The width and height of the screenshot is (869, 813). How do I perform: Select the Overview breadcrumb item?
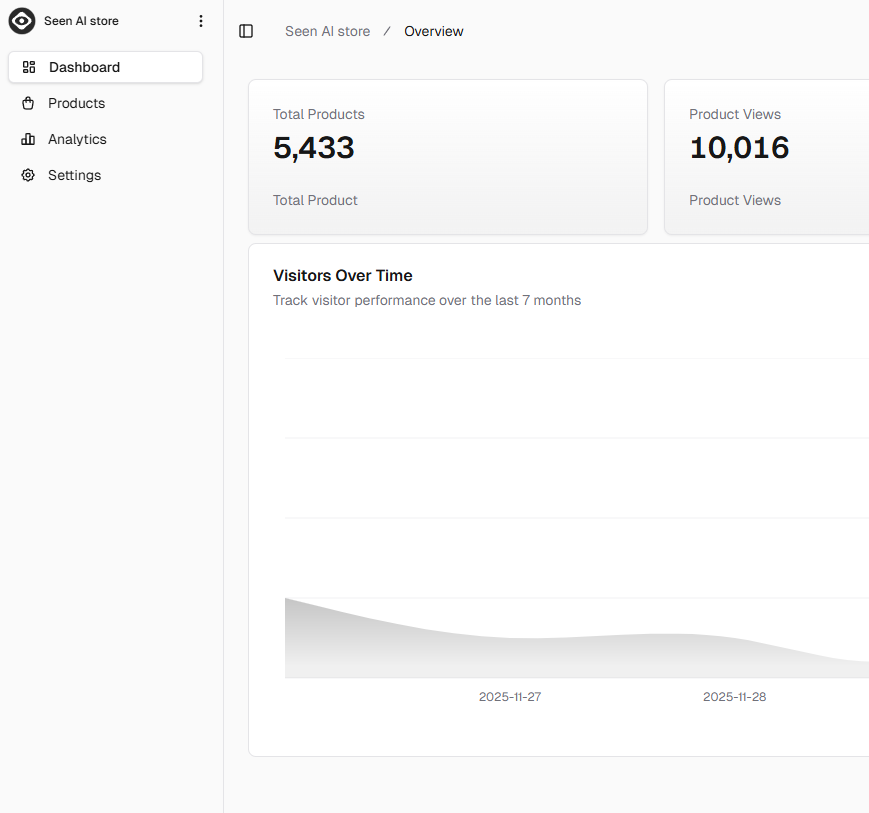(x=433, y=31)
